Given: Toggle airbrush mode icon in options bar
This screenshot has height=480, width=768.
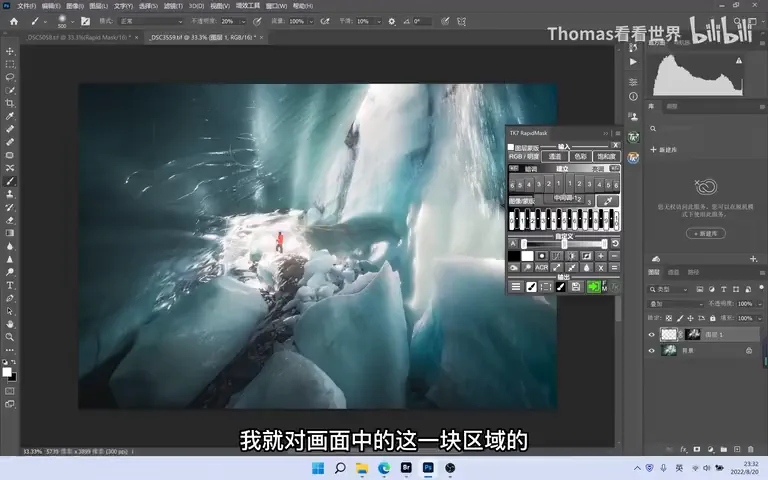Looking at the screenshot, I should pyautogui.click(x=325, y=22).
